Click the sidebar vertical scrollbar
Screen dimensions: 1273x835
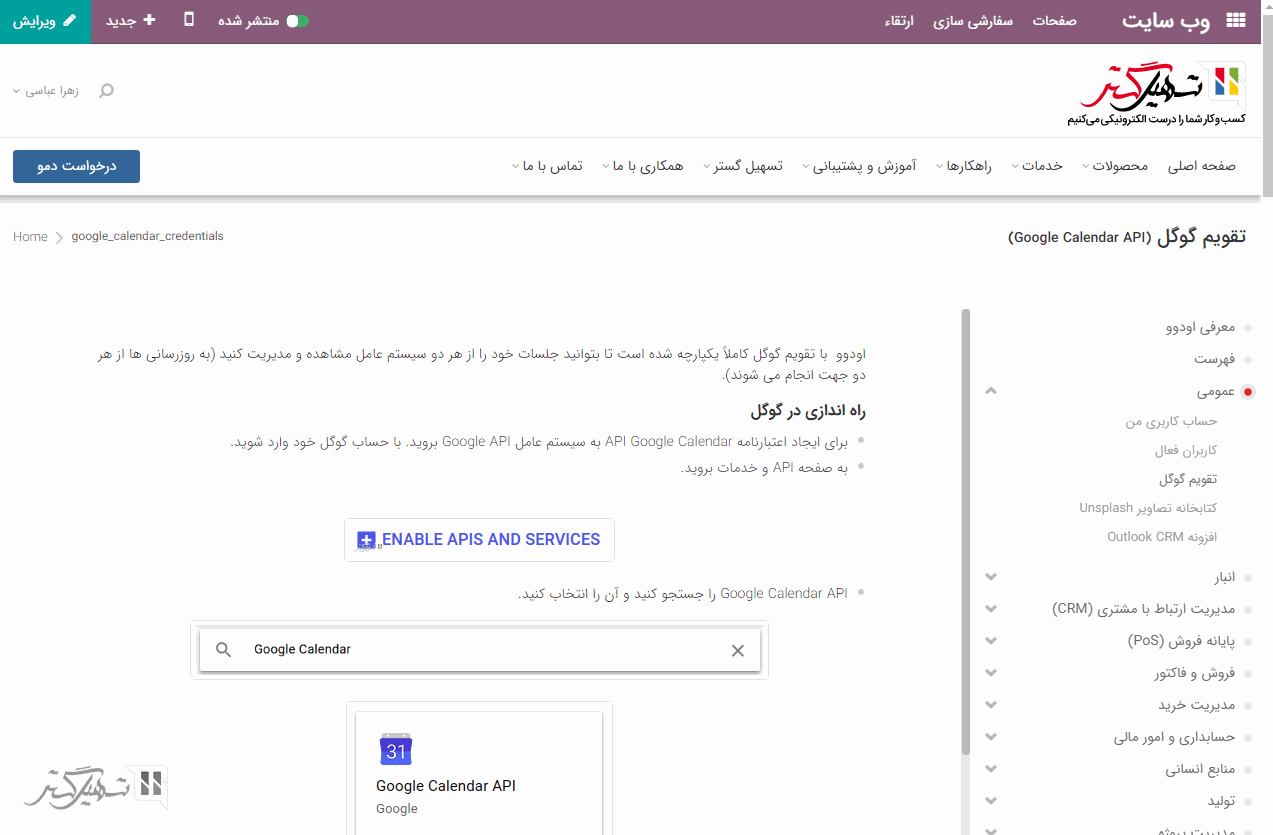pyautogui.click(x=966, y=530)
